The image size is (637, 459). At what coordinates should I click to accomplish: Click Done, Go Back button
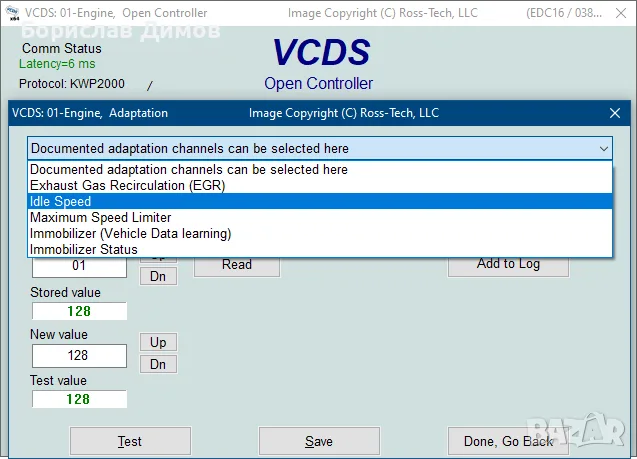tap(508, 441)
